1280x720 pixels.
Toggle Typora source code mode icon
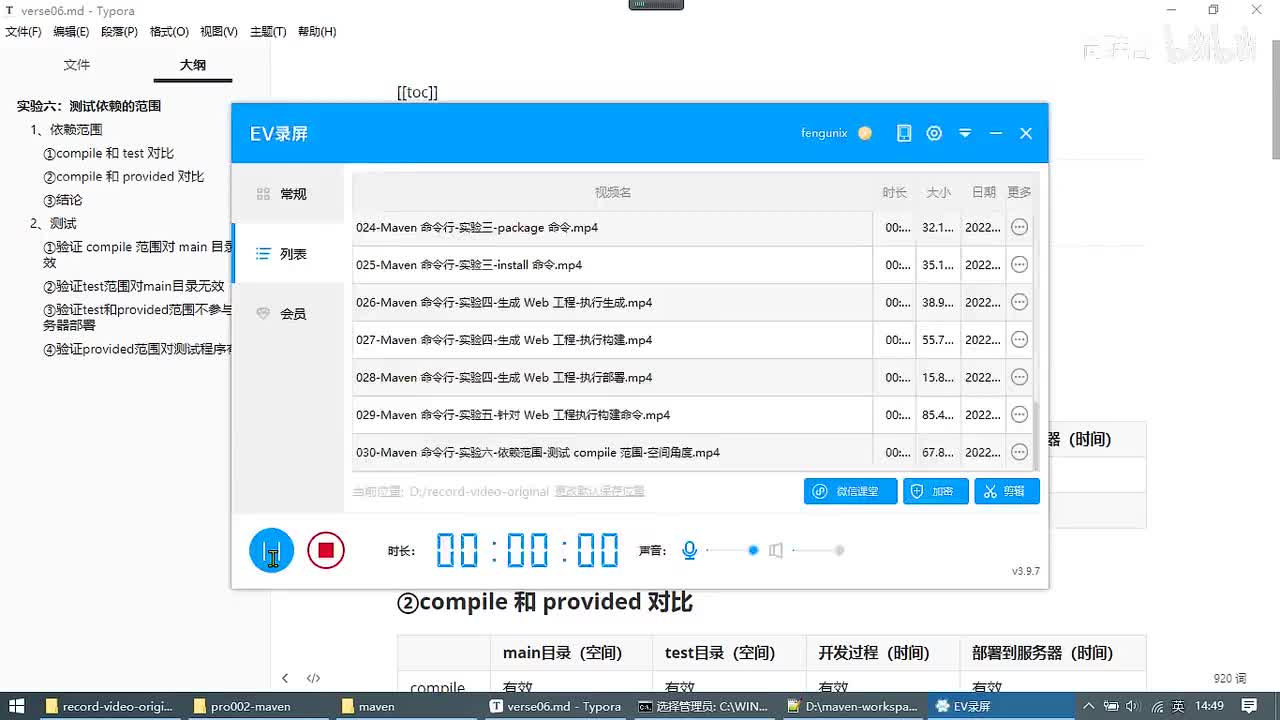point(313,678)
